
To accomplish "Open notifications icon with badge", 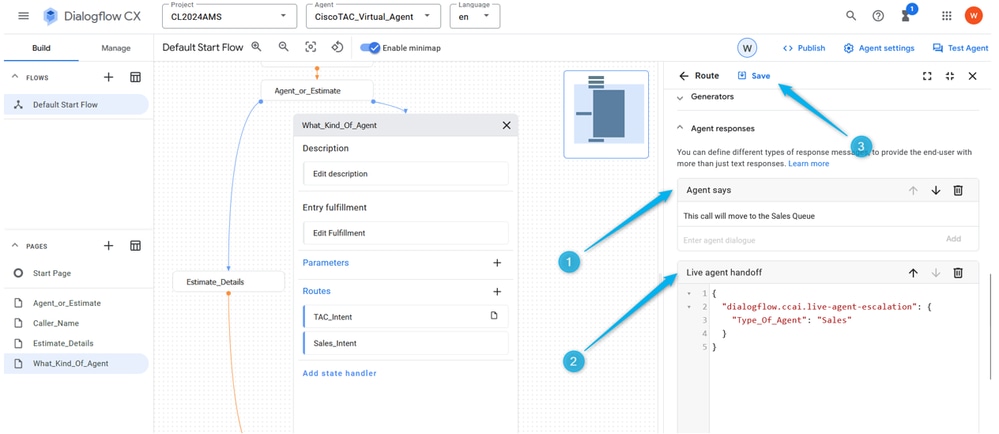I will point(907,14).
